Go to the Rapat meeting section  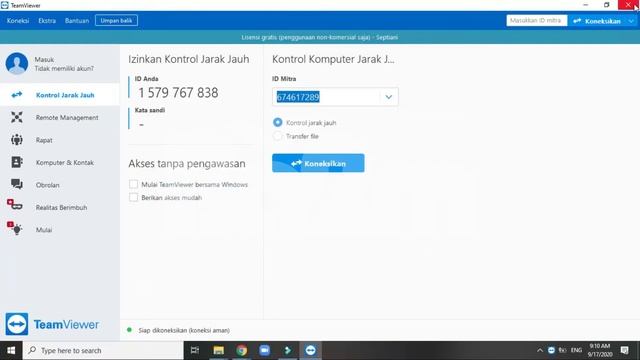click(60, 140)
